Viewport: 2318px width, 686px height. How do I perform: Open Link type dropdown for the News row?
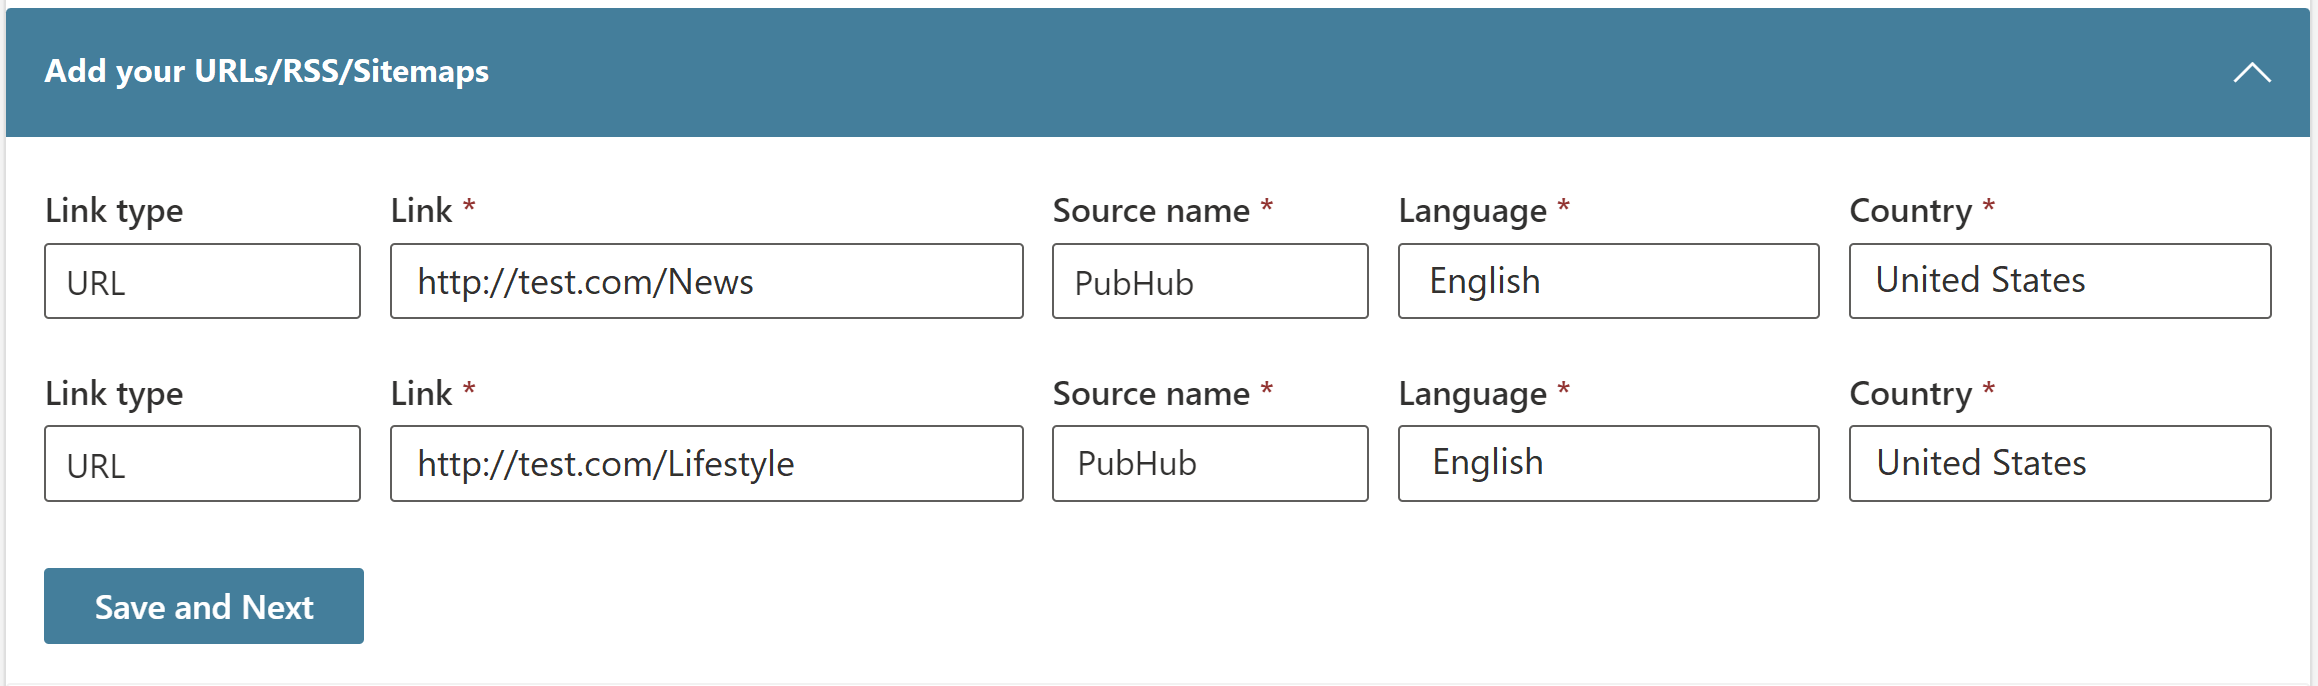point(202,281)
